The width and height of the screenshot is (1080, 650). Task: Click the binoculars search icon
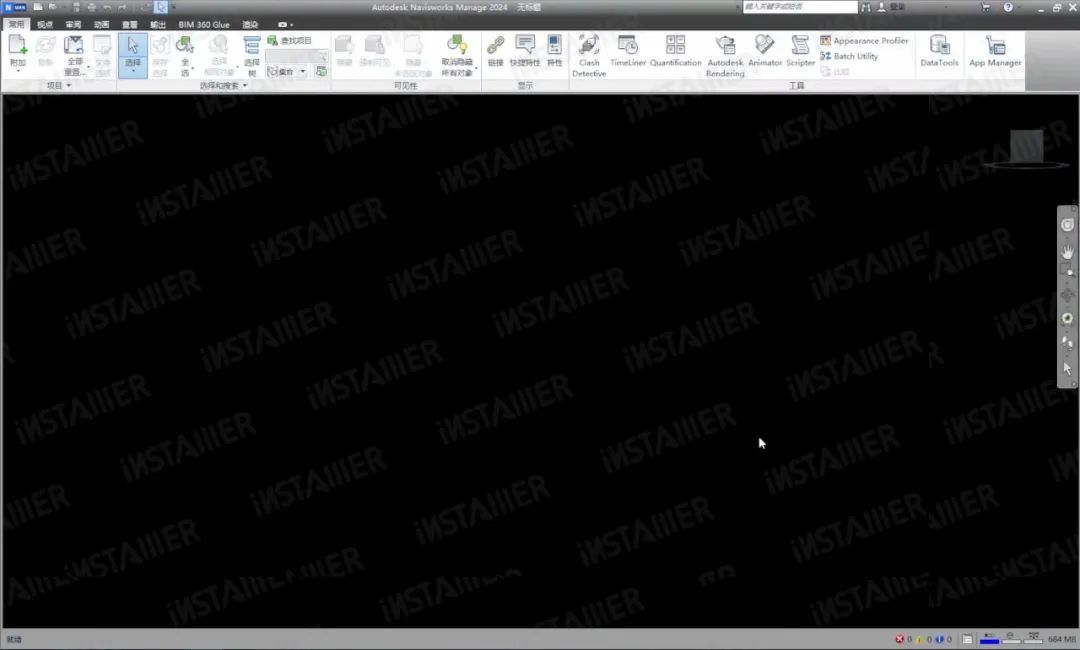(x=866, y=7)
